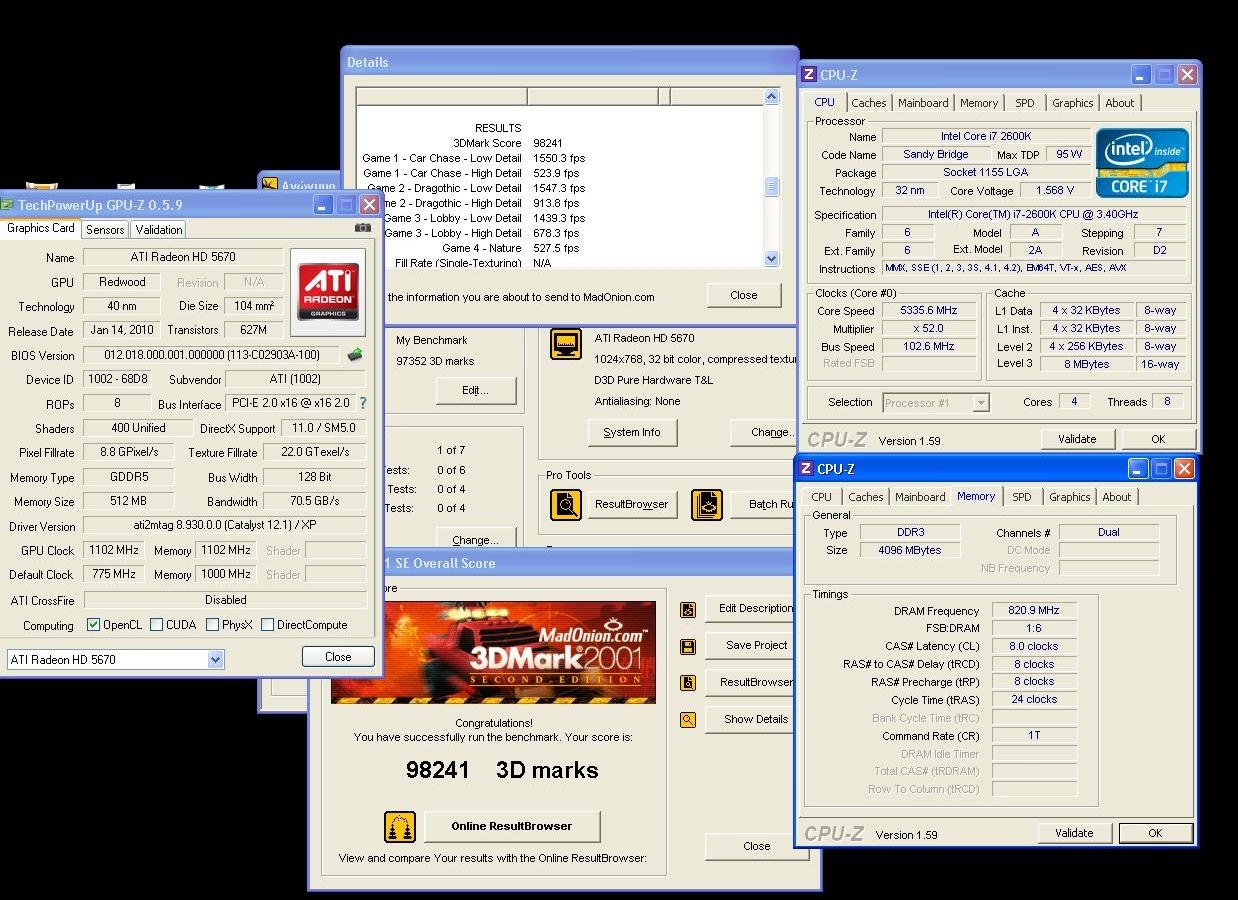Image resolution: width=1238 pixels, height=900 pixels.
Task: Click Validate in the lower CPU-Z window
Action: [1074, 833]
